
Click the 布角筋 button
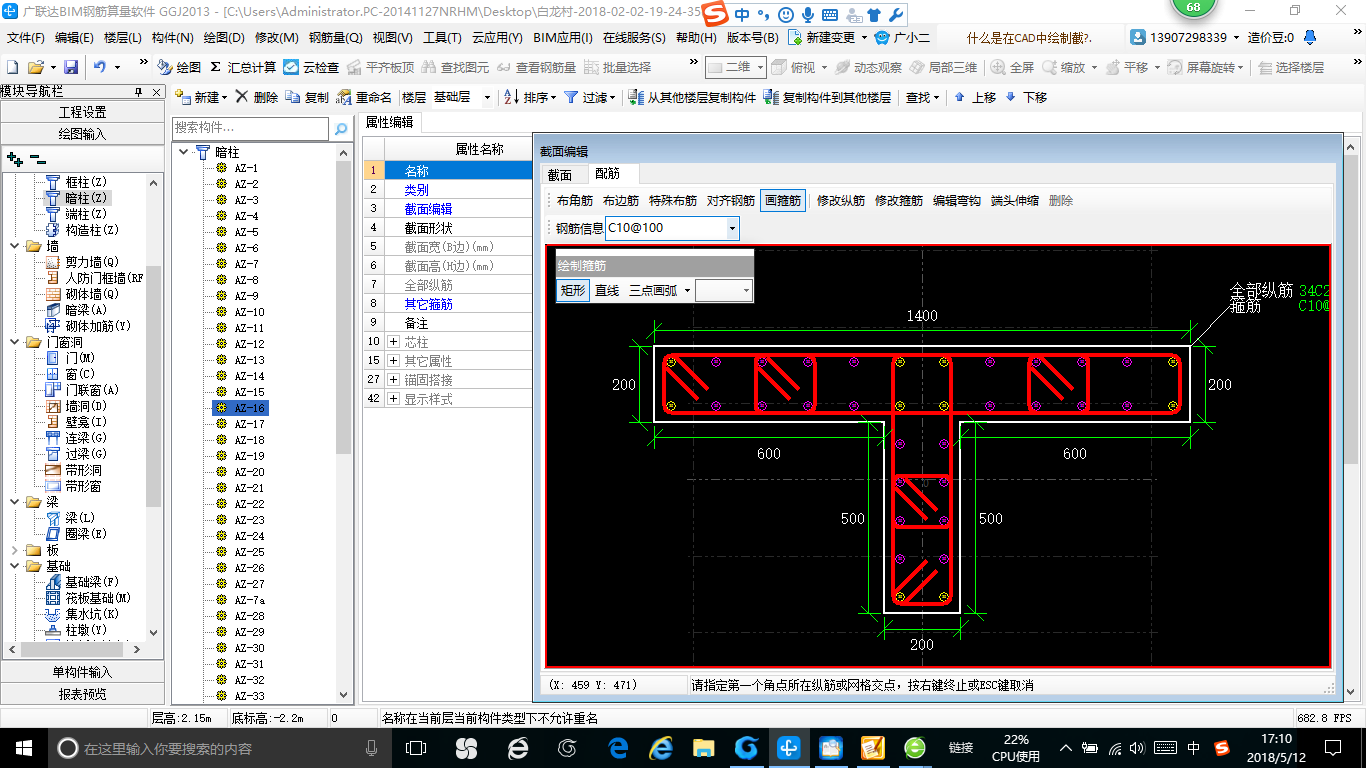tap(575, 200)
